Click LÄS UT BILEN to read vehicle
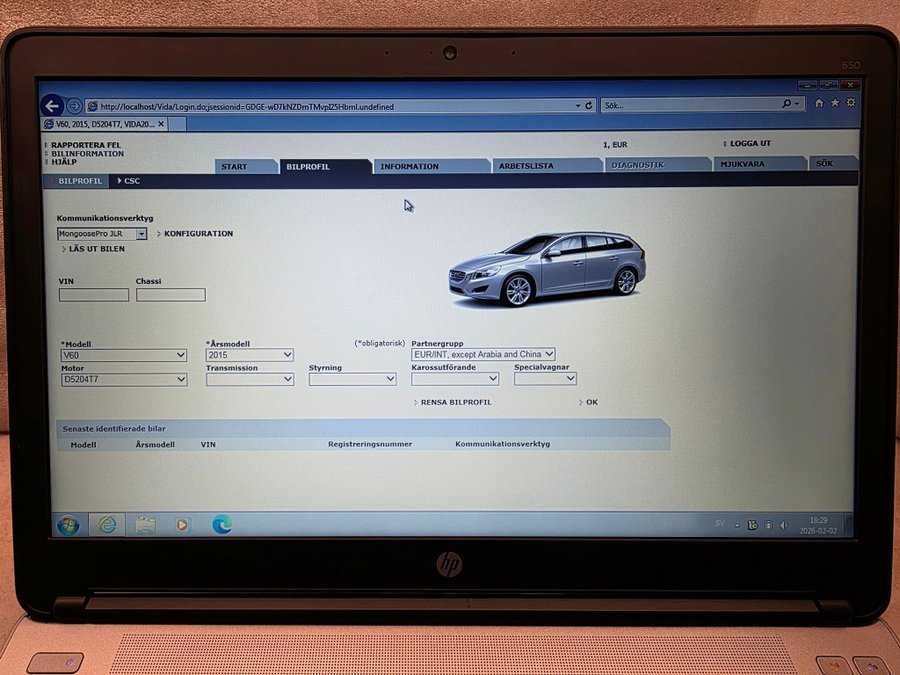This screenshot has width=900, height=675. point(96,249)
